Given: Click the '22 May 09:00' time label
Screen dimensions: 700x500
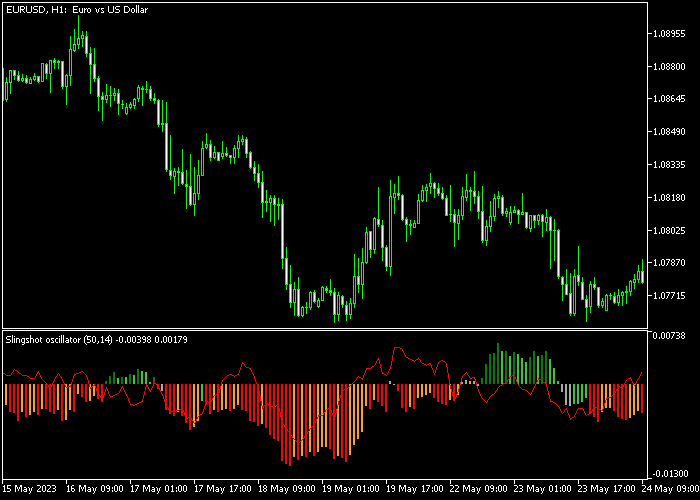Looking at the screenshot, I should click(479, 489).
